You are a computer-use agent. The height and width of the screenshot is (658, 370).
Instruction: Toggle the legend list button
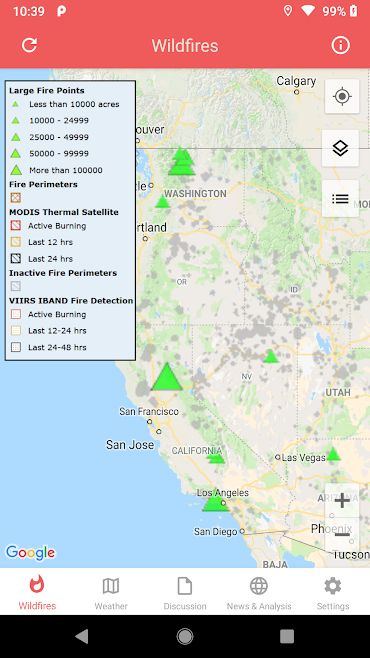(x=340, y=198)
